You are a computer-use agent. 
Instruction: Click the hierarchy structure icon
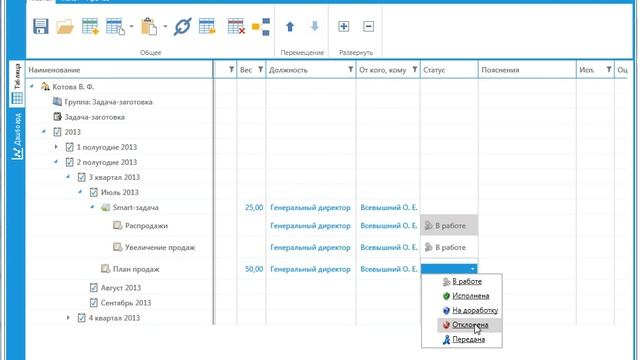click(x=261, y=27)
